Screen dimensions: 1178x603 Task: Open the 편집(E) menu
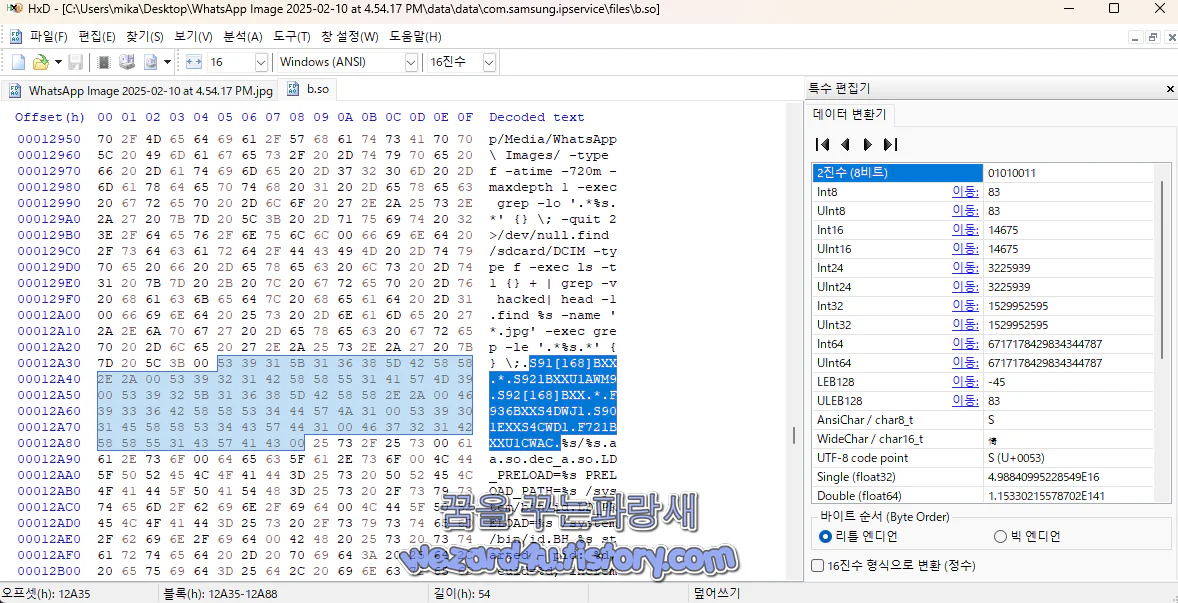[x=98, y=37]
